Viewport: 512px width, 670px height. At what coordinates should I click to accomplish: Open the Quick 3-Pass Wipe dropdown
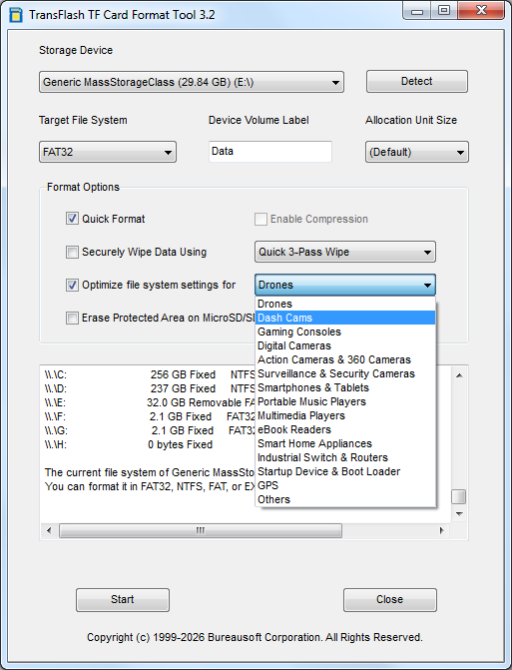coord(345,252)
